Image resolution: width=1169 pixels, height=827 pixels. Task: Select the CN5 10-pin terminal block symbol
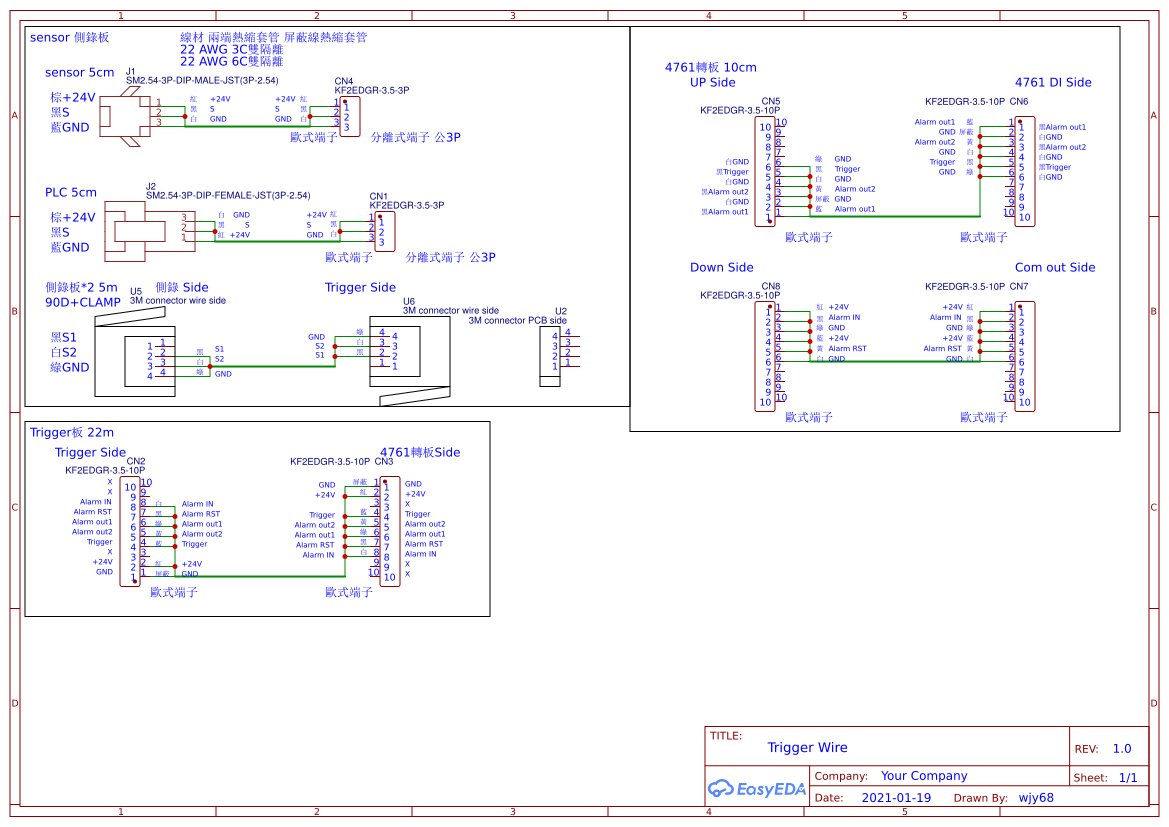(764, 170)
